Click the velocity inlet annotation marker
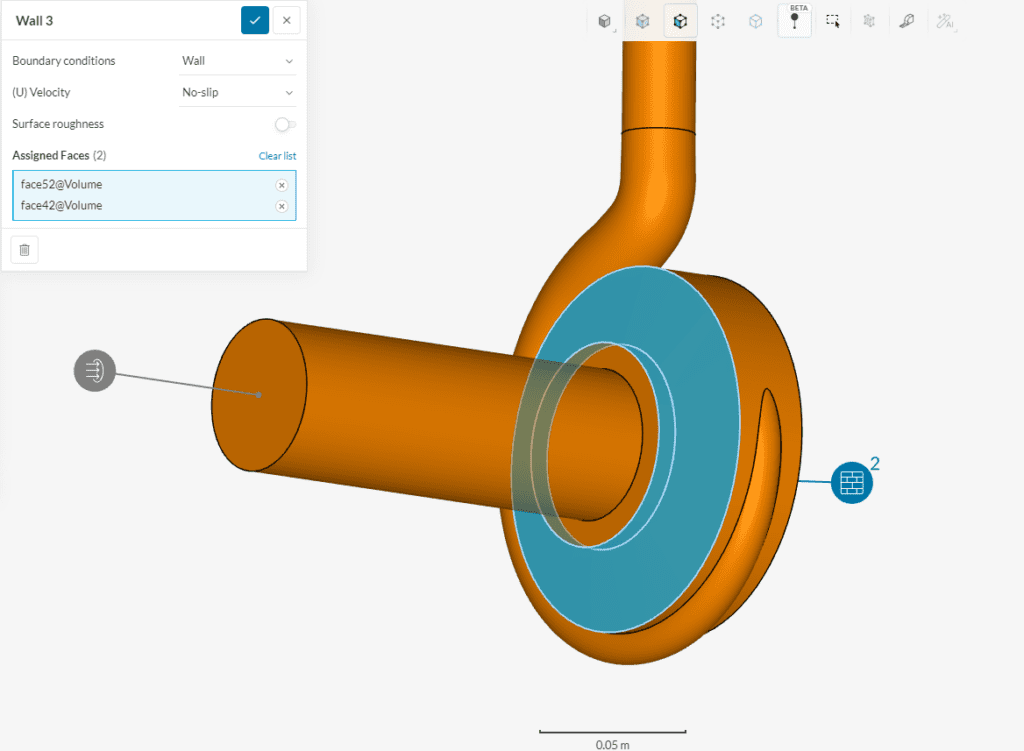 (94, 370)
